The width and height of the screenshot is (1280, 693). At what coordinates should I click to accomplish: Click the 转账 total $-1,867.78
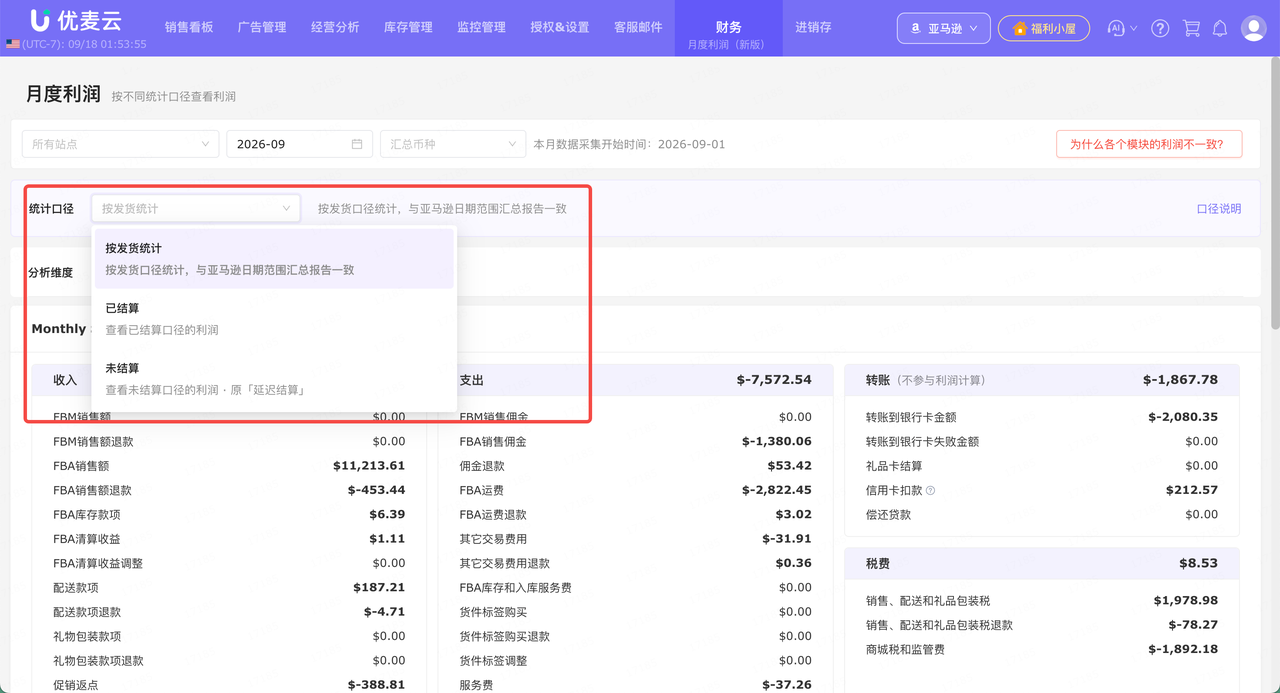click(x=1180, y=380)
